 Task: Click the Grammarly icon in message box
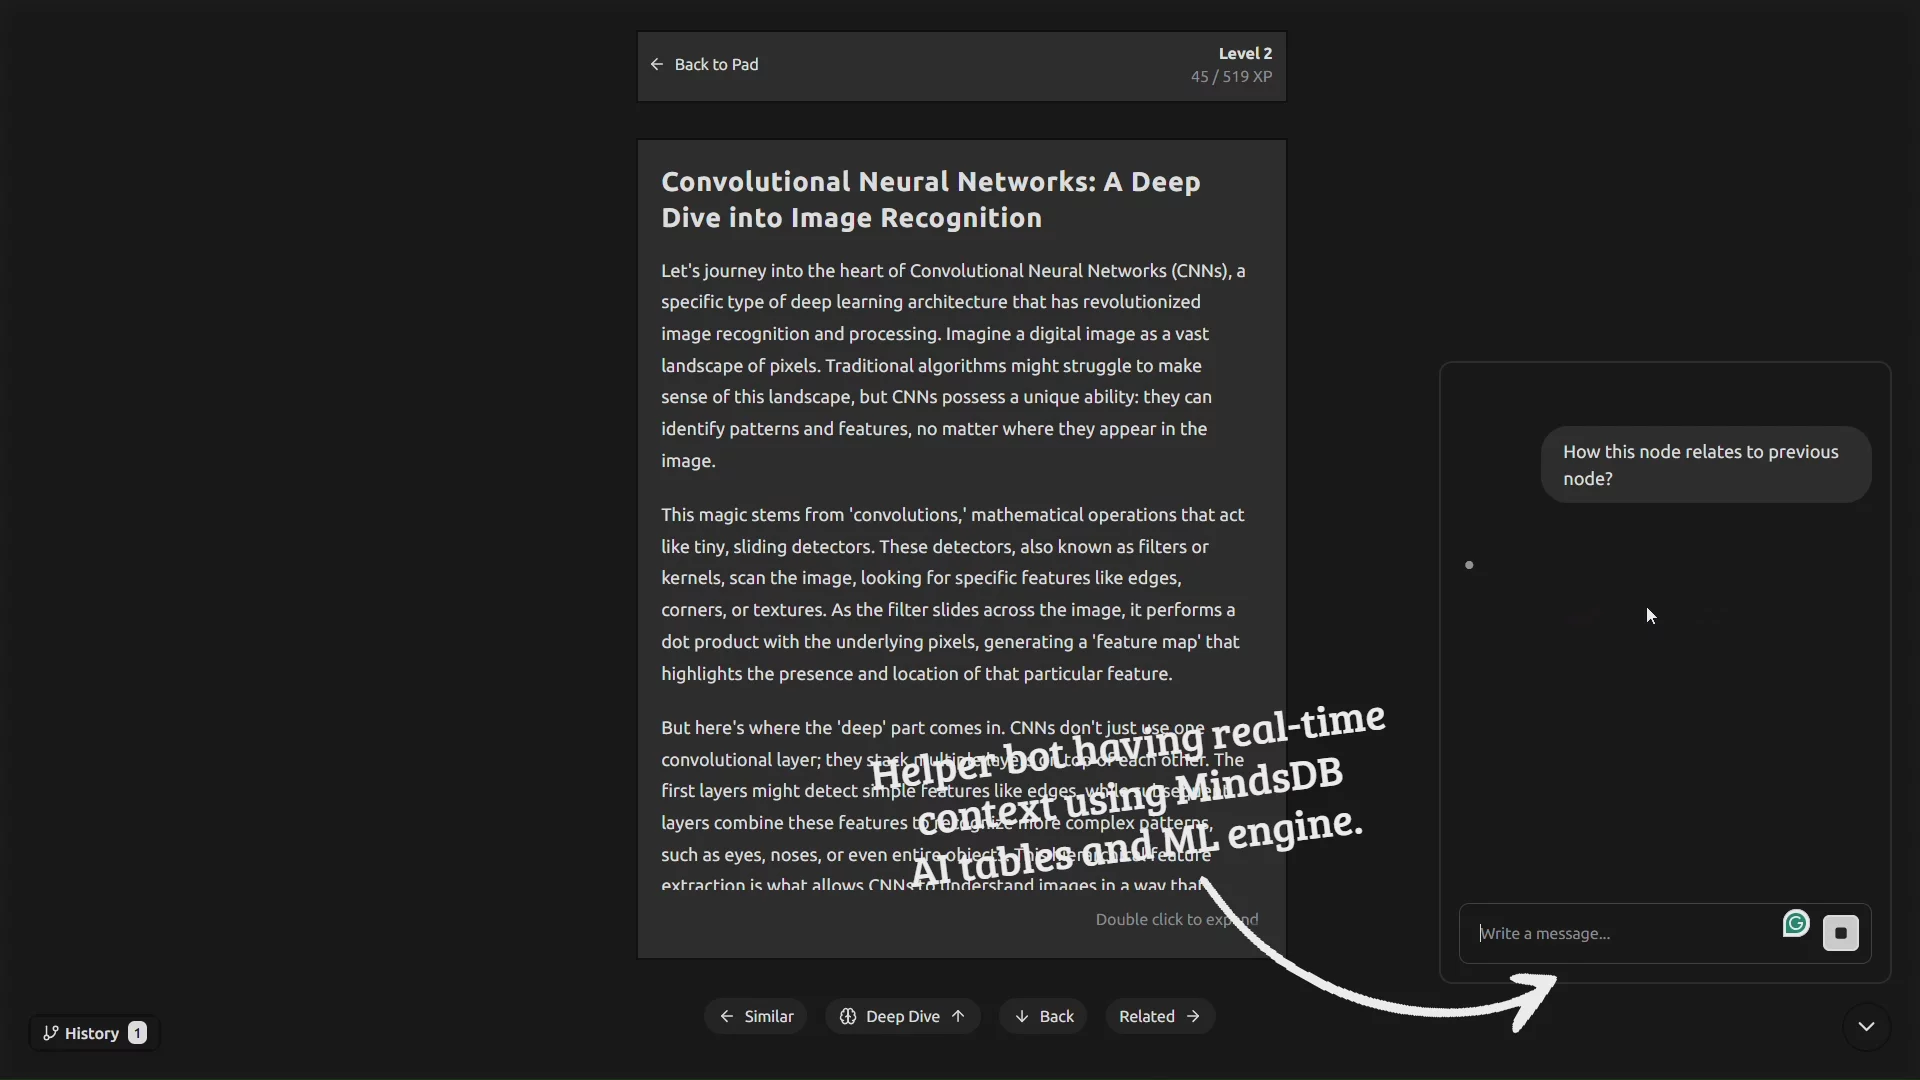coord(1796,923)
